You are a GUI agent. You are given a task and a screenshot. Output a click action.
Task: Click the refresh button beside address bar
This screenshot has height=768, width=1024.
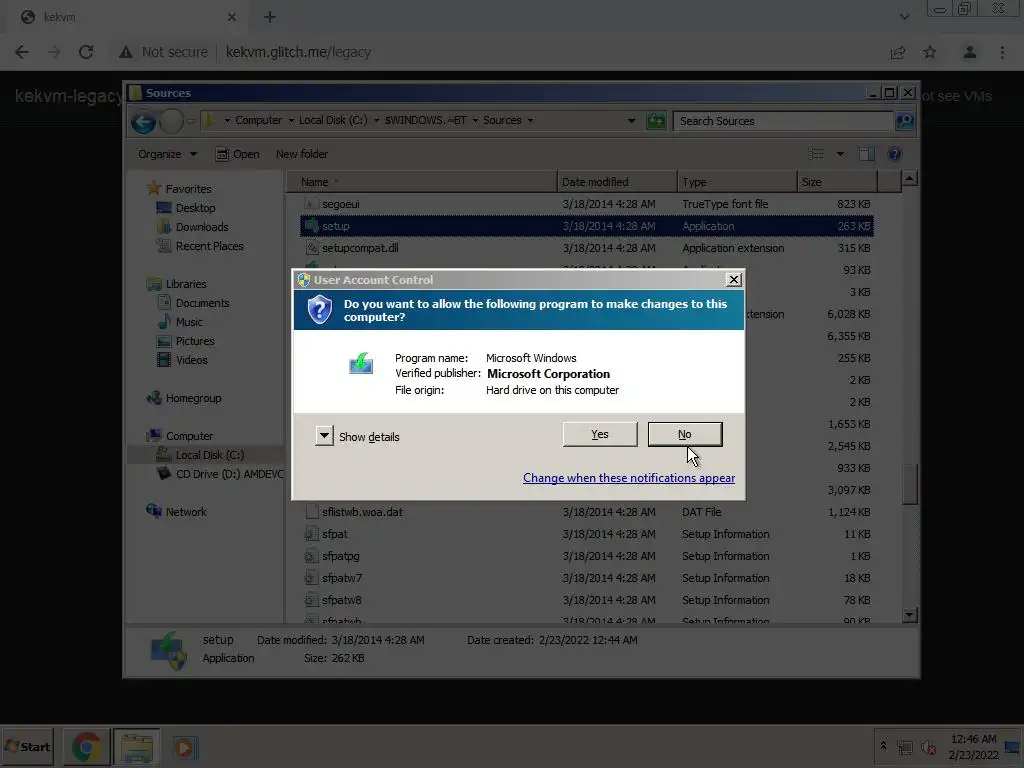[656, 121]
